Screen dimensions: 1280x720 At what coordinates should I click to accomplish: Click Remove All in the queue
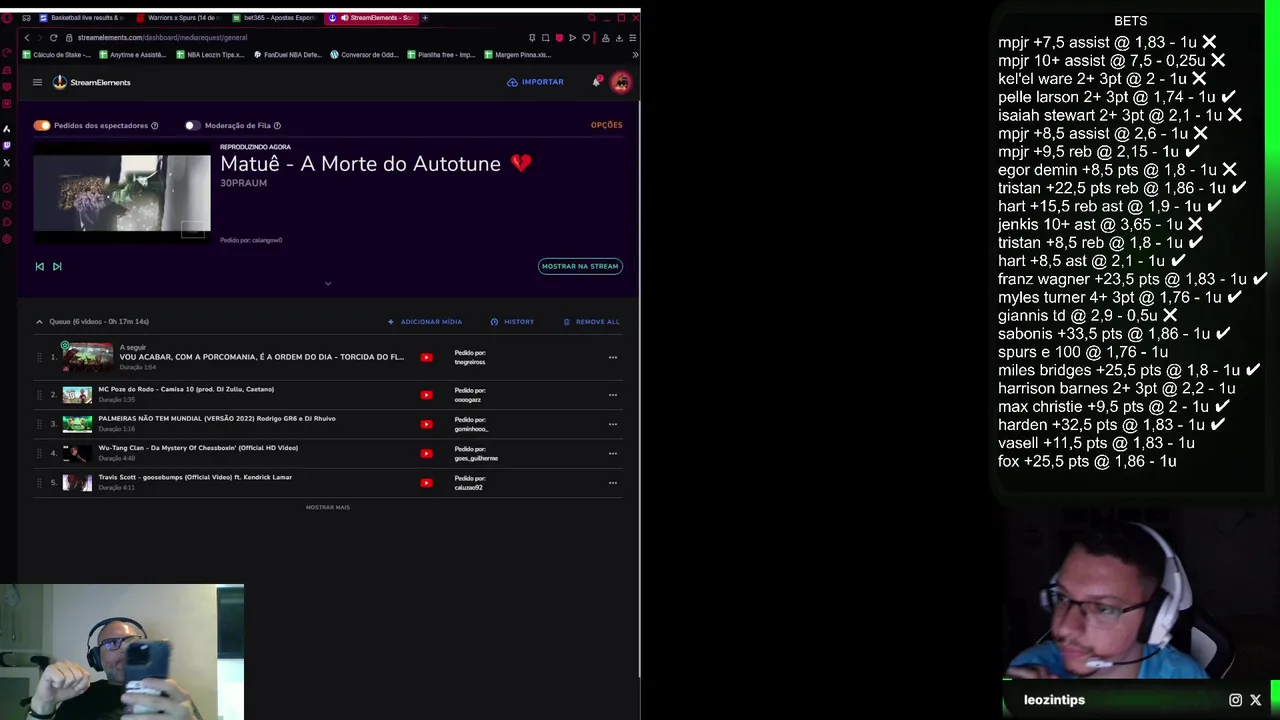(591, 321)
